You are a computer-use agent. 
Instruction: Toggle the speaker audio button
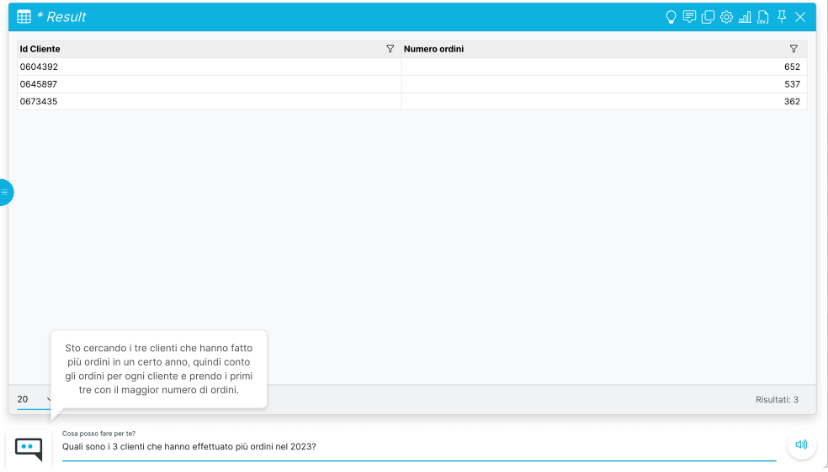[801, 445]
